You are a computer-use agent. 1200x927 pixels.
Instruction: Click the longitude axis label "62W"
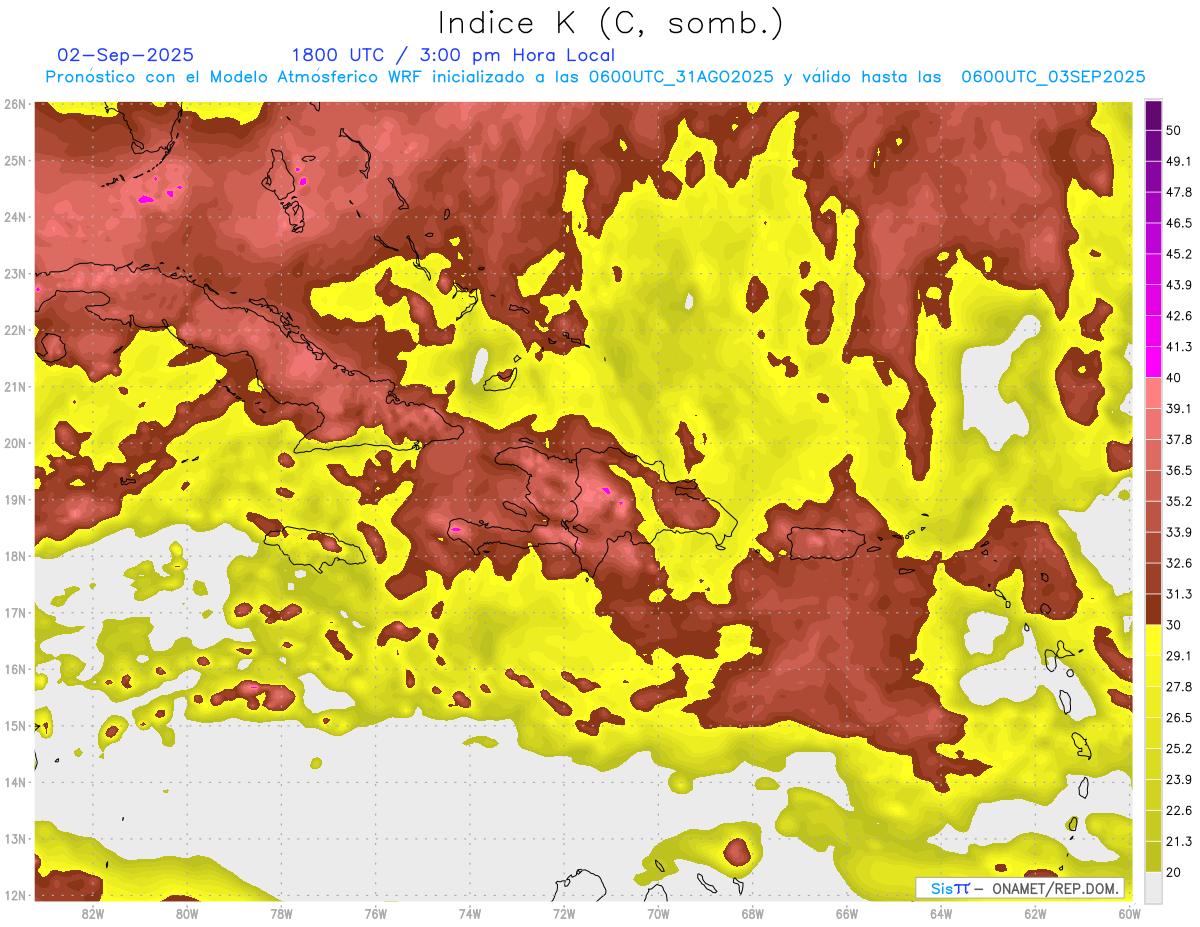coord(1035,914)
